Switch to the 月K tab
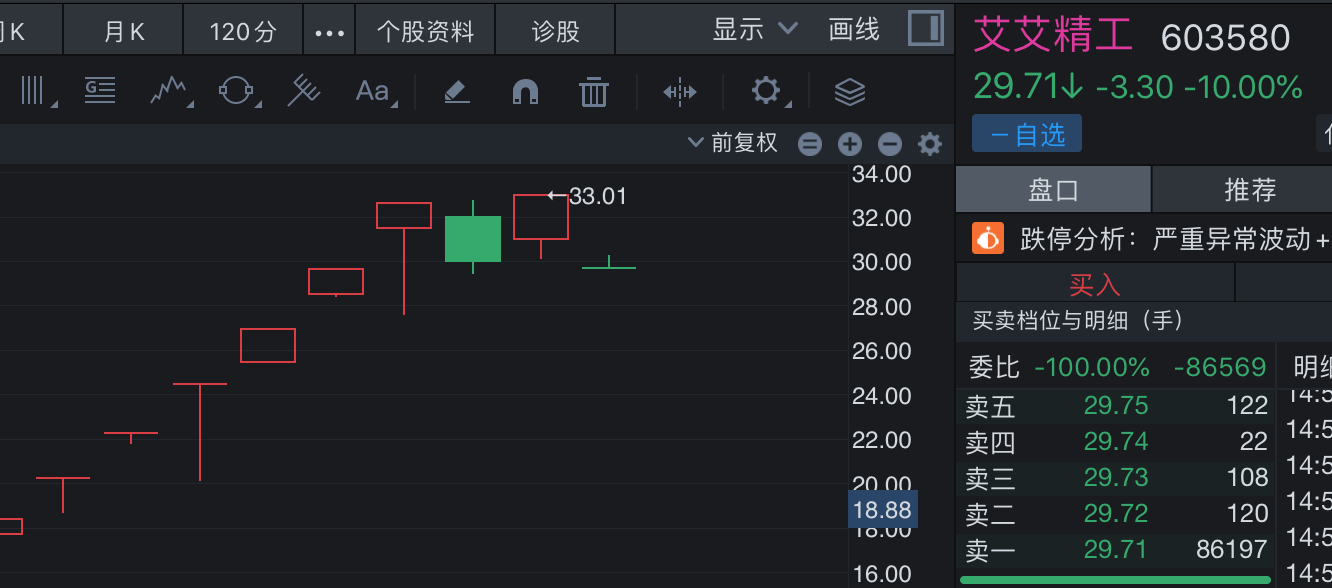Image resolution: width=1332 pixels, height=588 pixels. click(124, 31)
